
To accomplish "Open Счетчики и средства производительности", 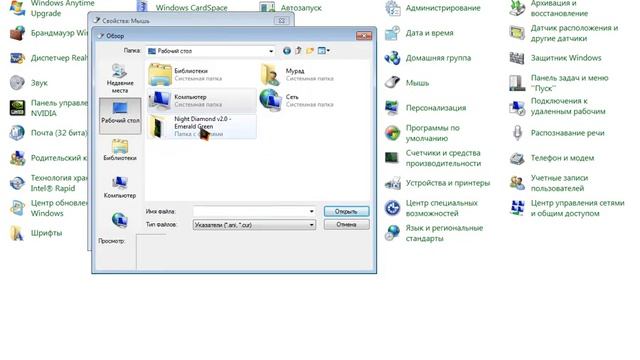I will pyautogui.click(x=433, y=158).
